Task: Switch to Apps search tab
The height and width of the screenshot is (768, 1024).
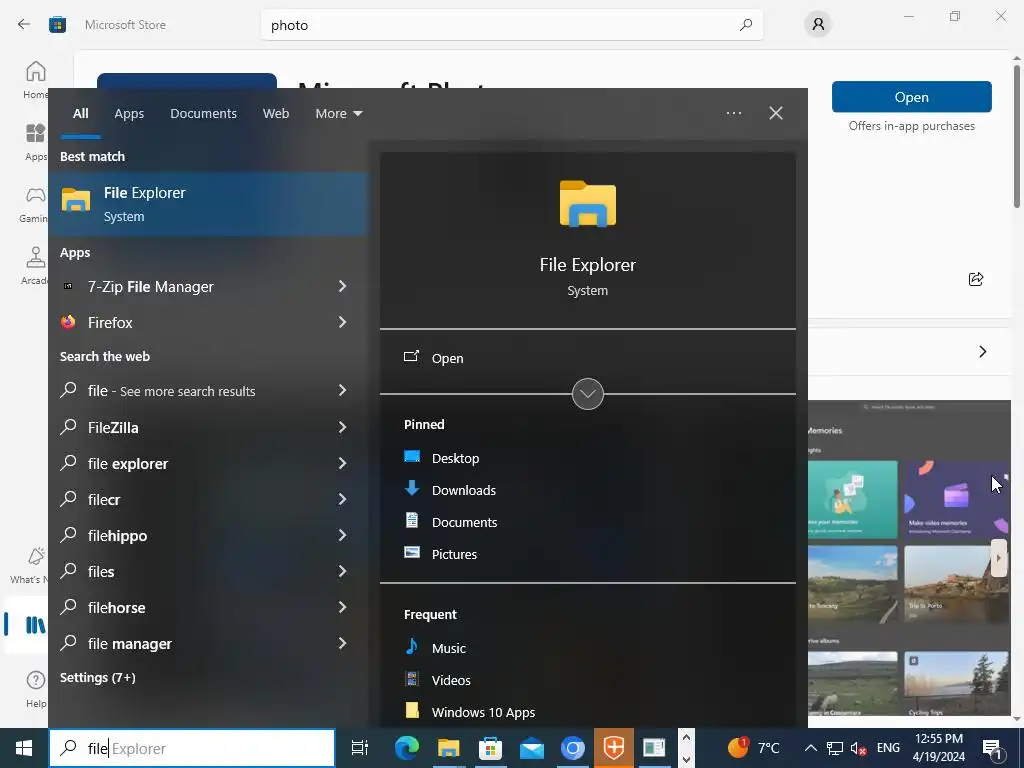Action: [x=129, y=114]
